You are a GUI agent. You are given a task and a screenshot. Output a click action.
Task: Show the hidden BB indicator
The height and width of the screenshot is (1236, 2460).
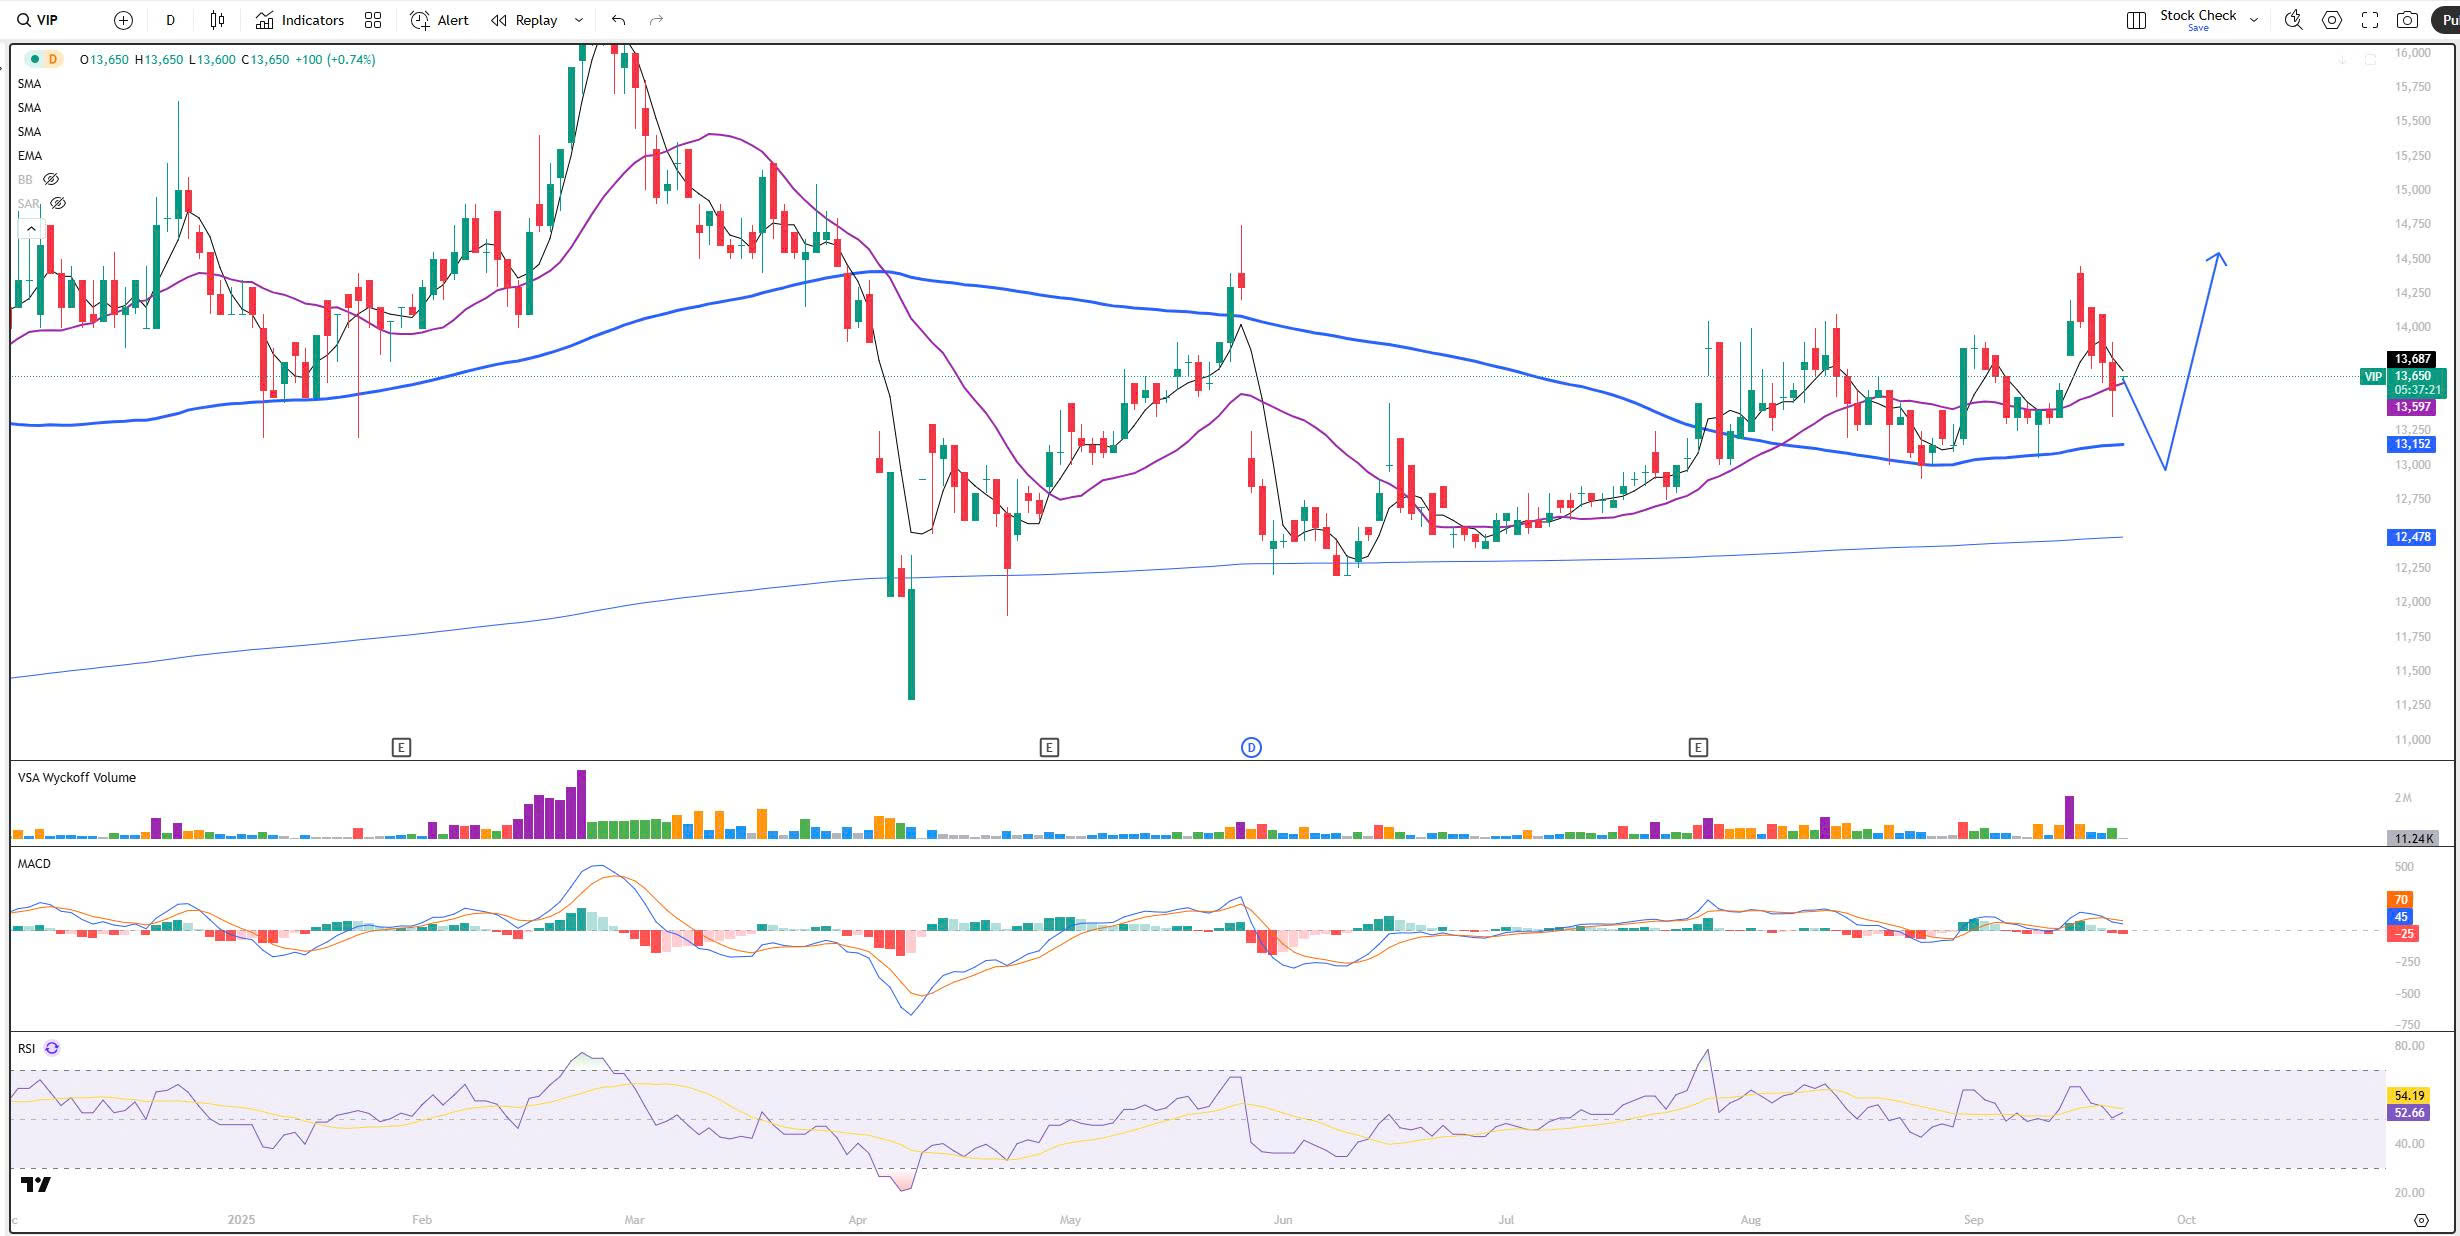pos(50,179)
